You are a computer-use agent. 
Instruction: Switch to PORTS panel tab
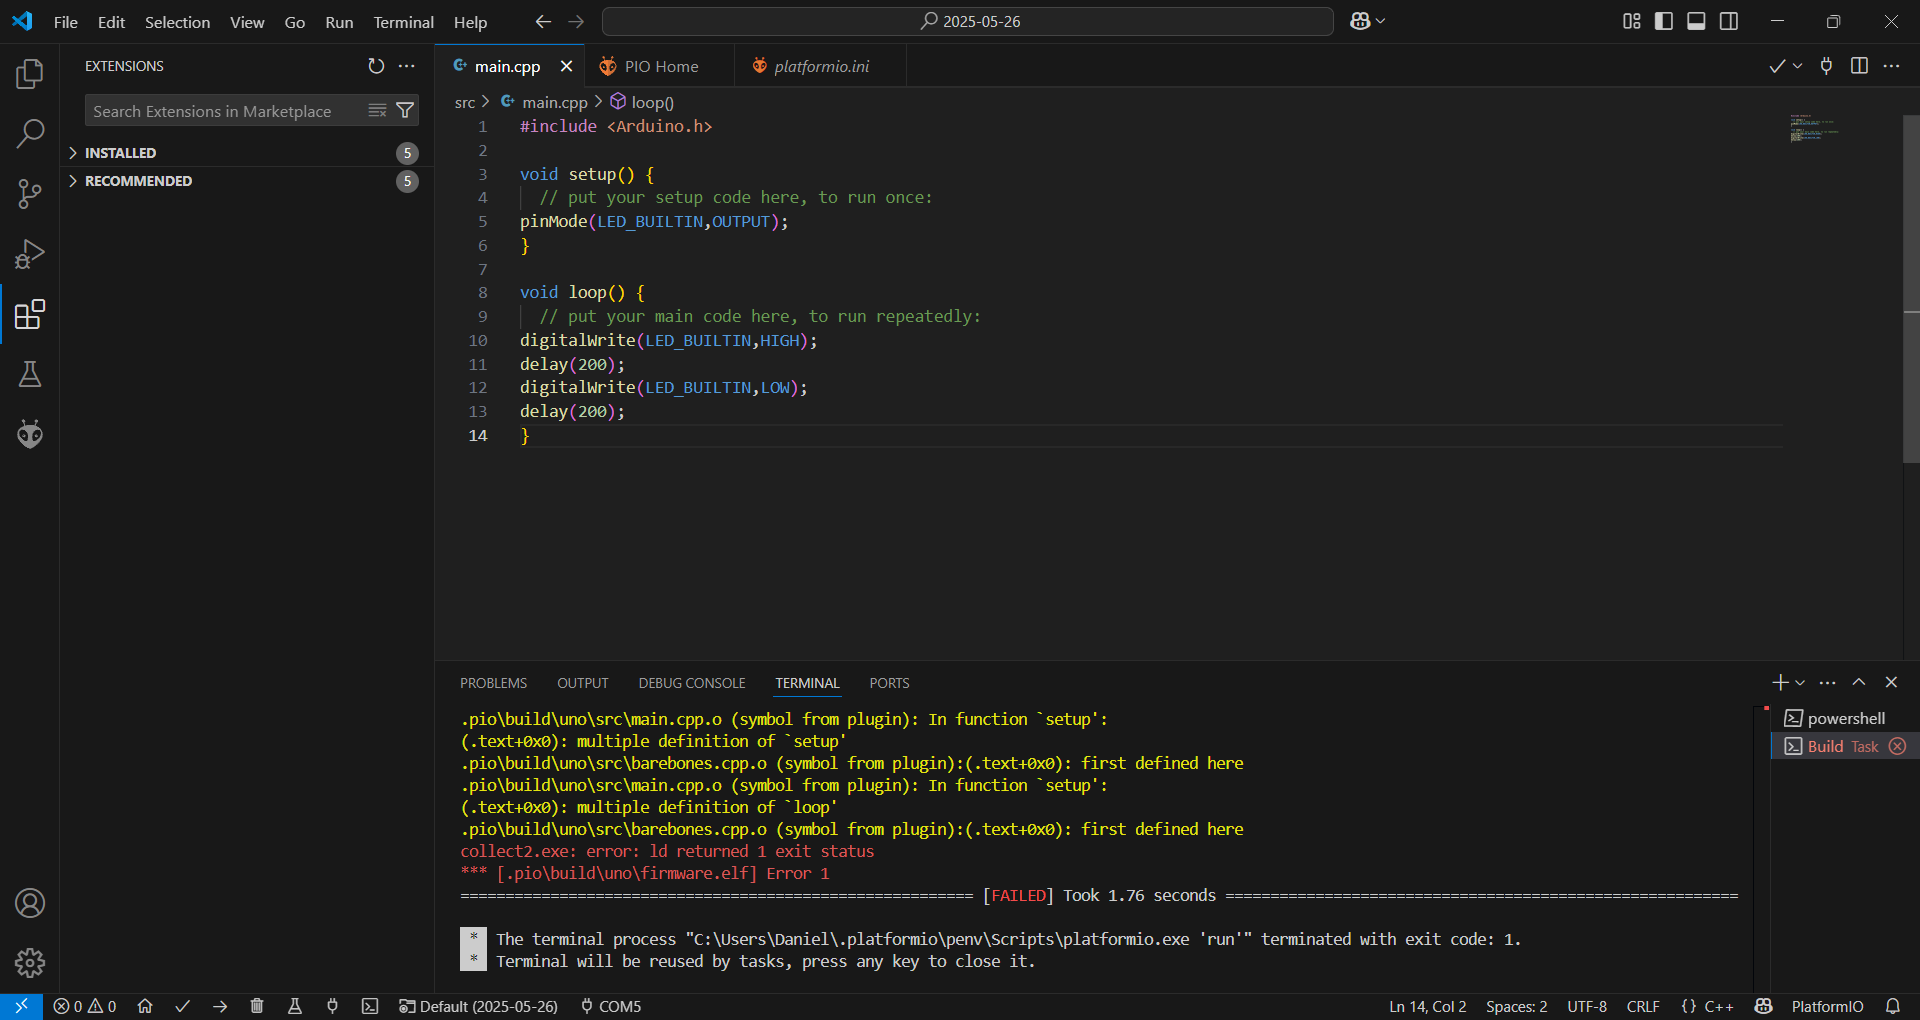(889, 683)
